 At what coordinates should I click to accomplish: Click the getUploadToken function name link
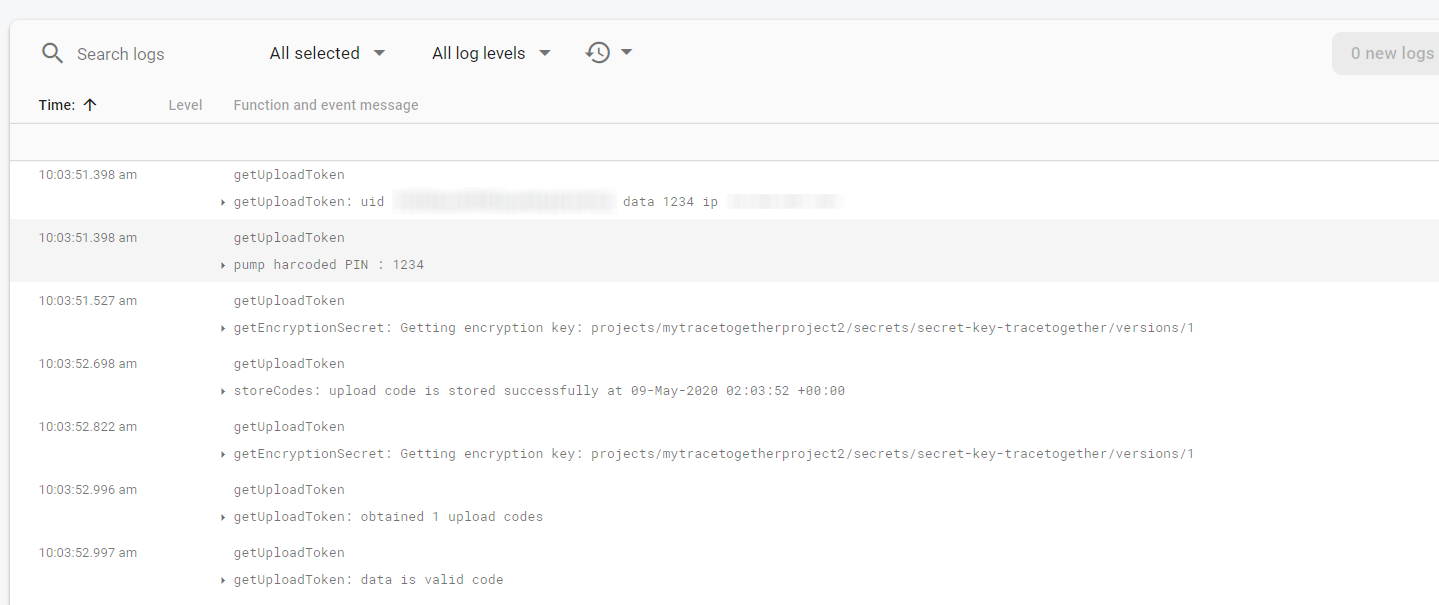coord(289,174)
